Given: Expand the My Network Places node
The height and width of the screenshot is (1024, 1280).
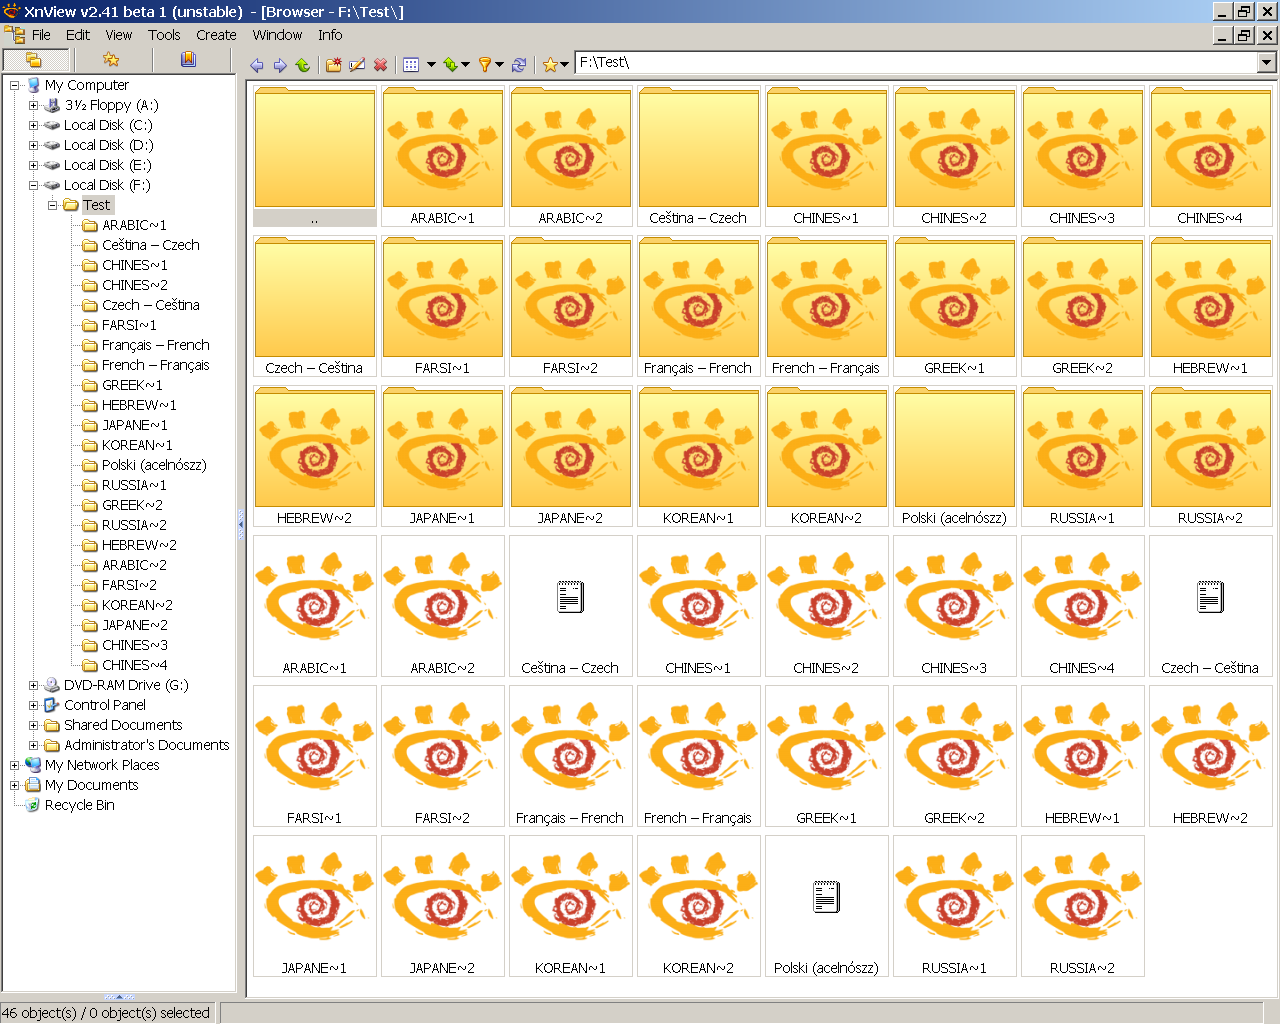Looking at the screenshot, I should point(14,765).
